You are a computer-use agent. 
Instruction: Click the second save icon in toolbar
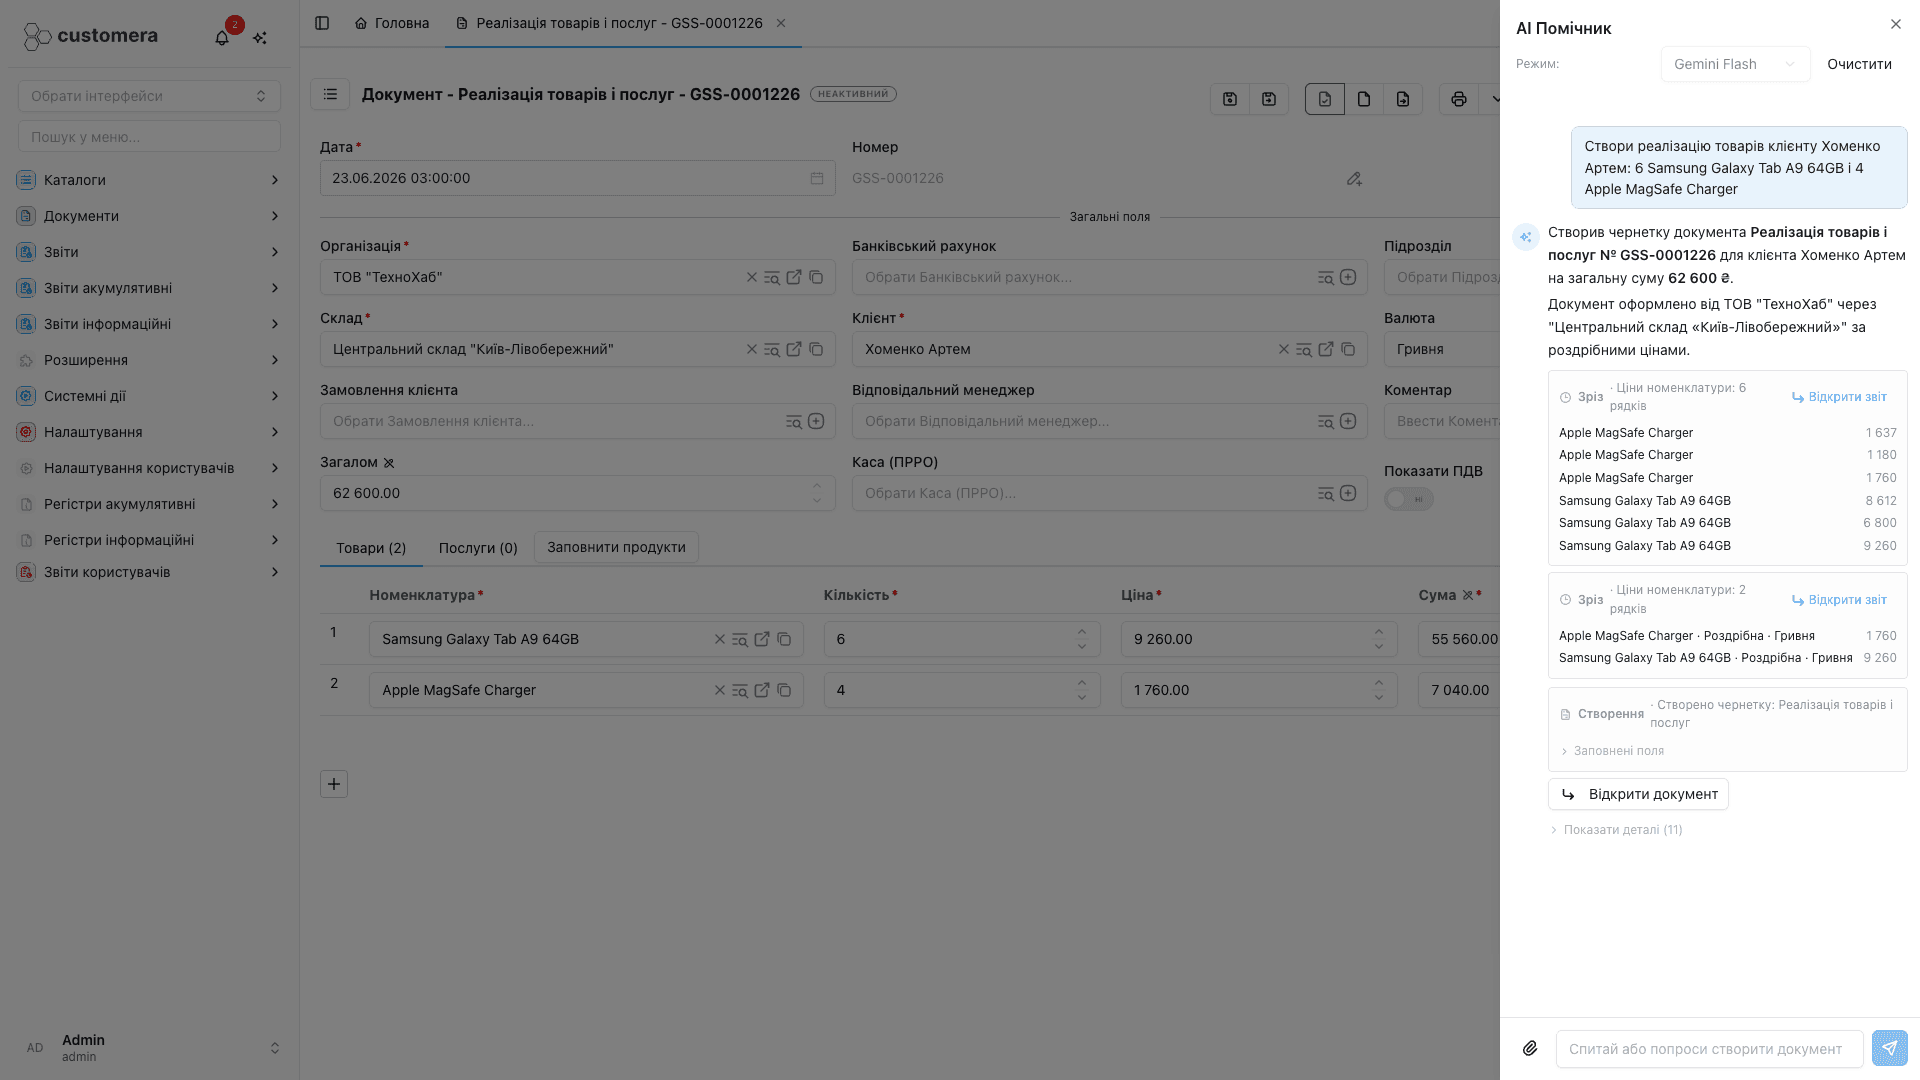[1269, 99]
